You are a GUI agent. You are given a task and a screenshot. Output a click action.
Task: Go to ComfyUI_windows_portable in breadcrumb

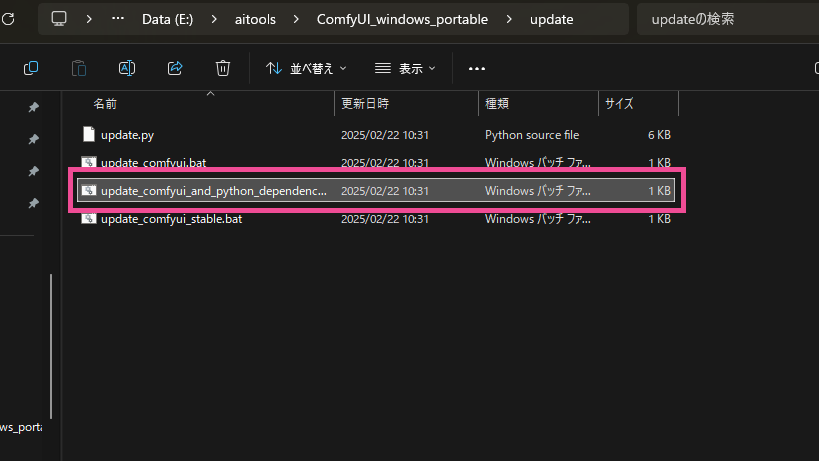[402, 19]
